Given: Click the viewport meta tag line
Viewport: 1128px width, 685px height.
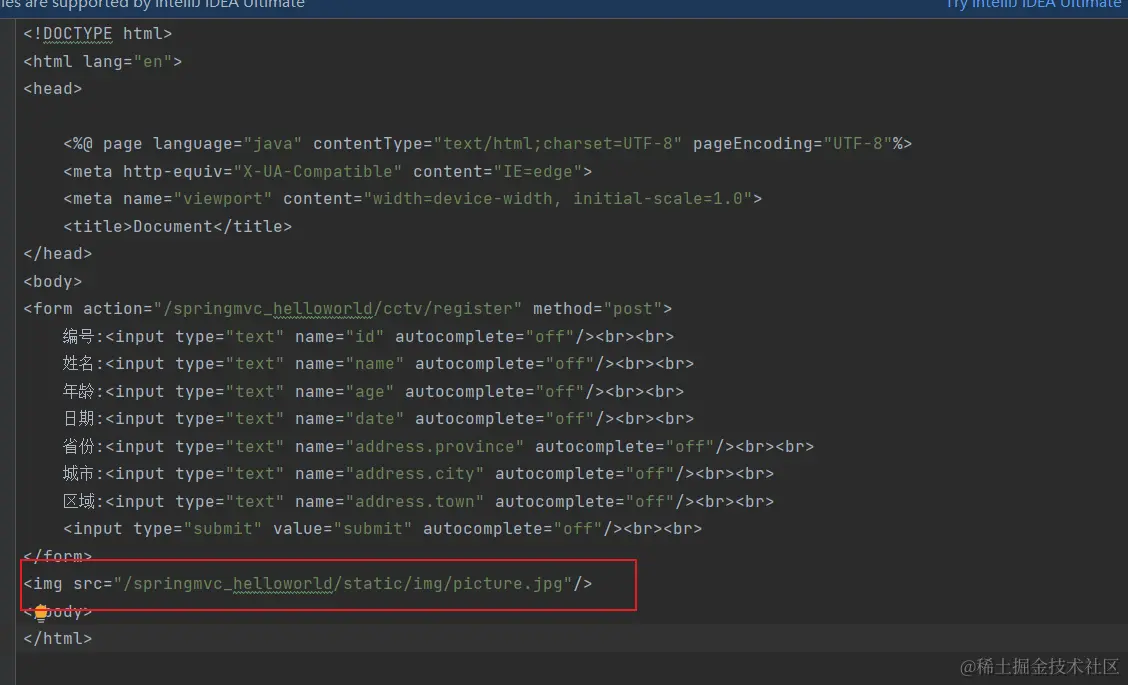Looking at the screenshot, I should pyautogui.click(x=412, y=199).
